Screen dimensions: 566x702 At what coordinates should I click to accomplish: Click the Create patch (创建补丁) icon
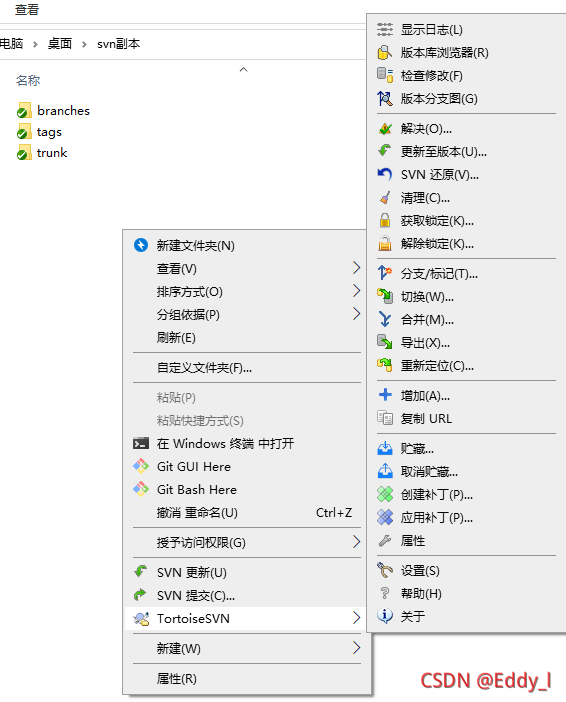coord(385,494)
